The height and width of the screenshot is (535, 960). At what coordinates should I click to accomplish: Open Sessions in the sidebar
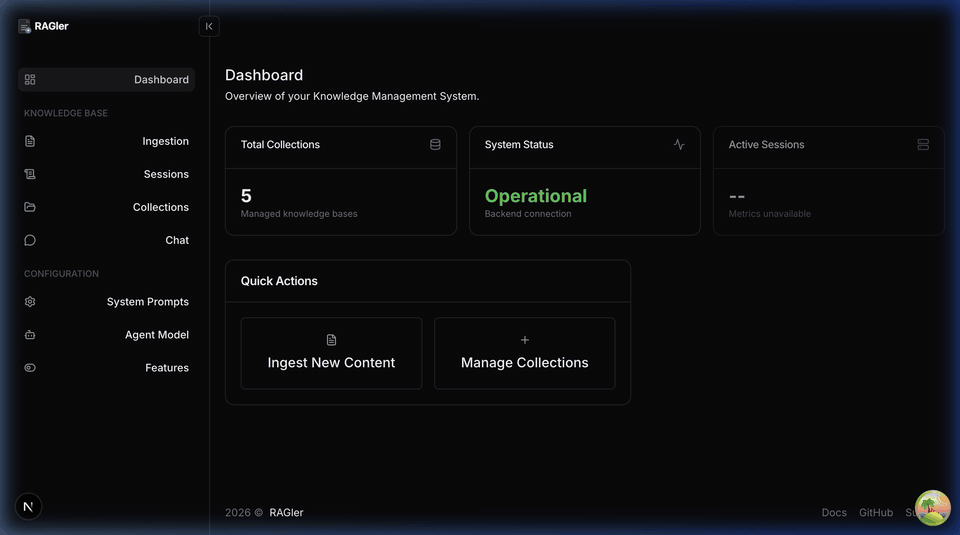(x=107, y=174)
